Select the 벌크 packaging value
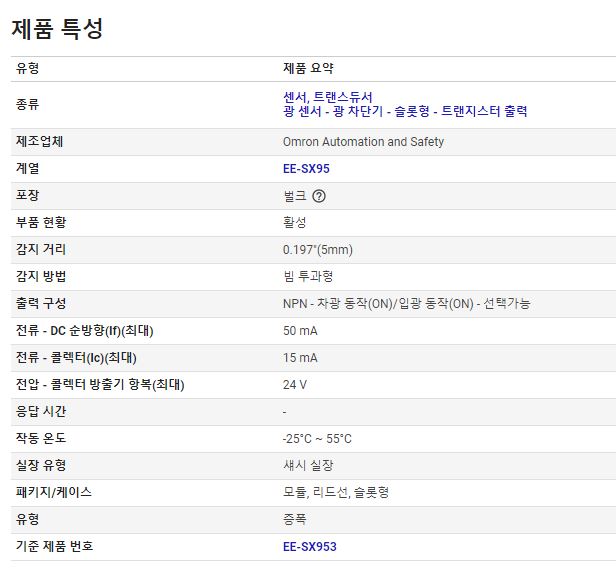The height and width of the screenshot is (570, 616). pyautogui.click(x=295, y=196)
